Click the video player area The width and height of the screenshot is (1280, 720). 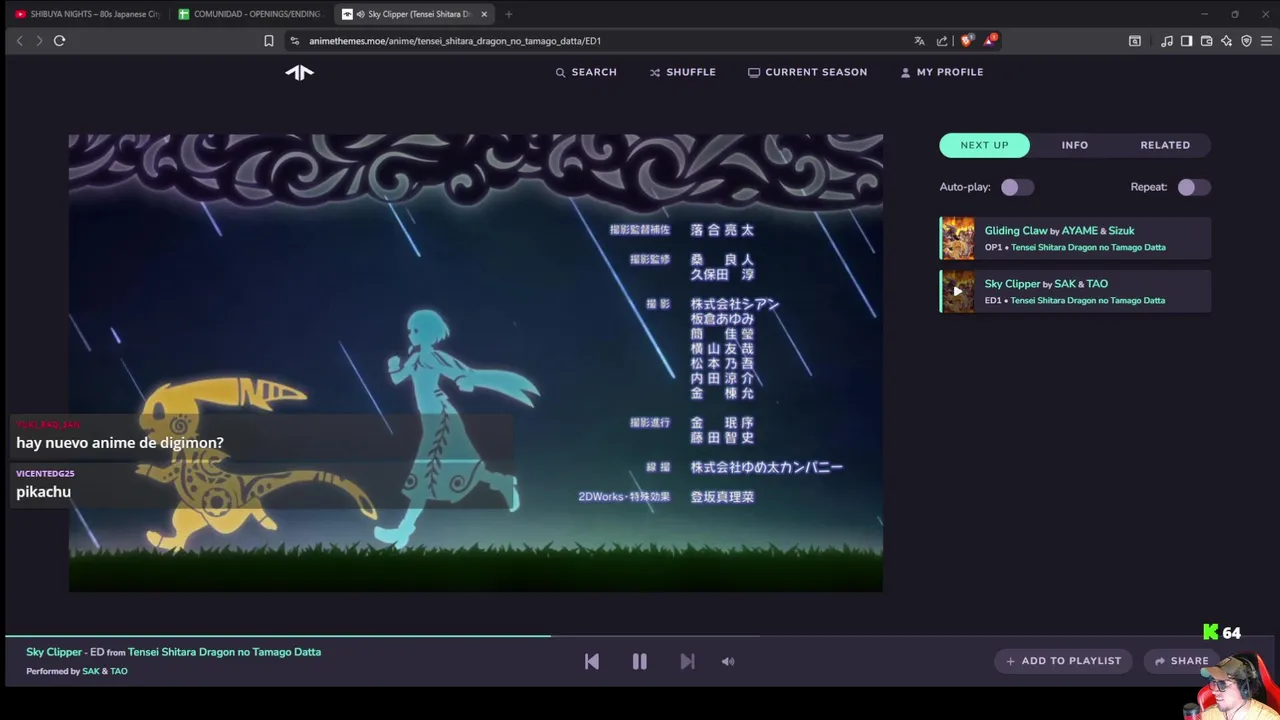475,362
